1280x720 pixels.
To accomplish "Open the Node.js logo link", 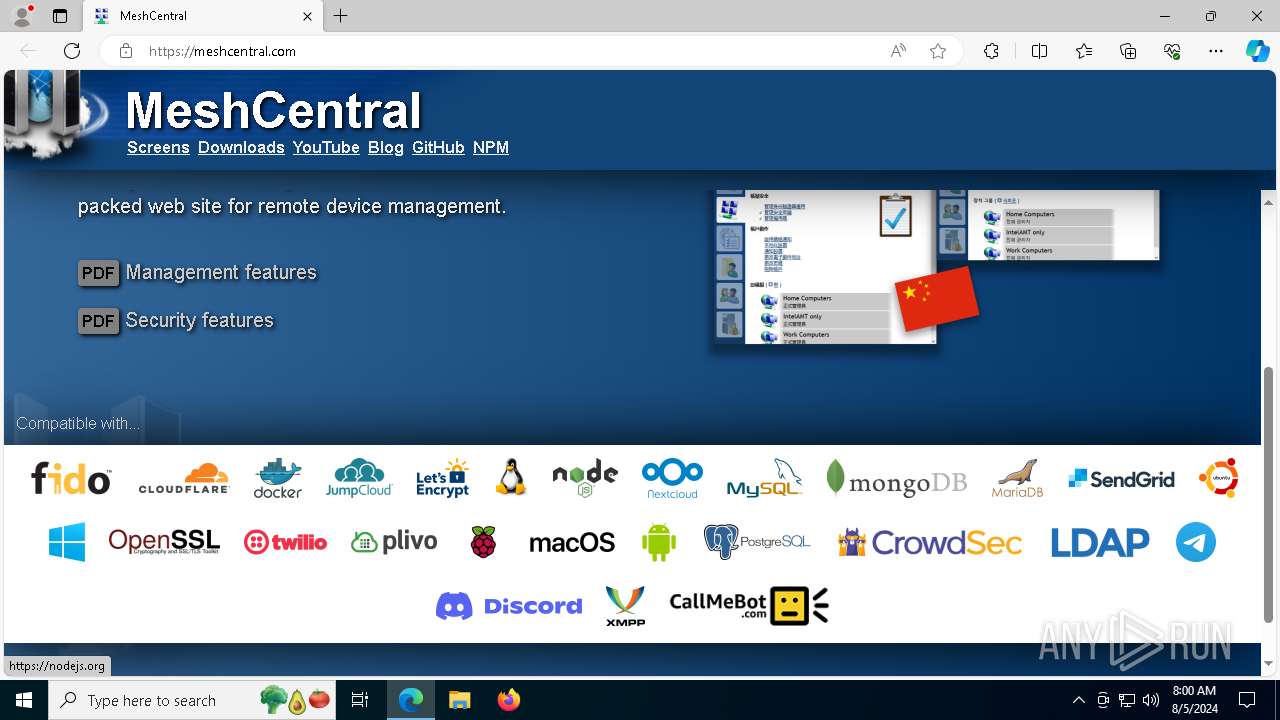I will pyautogui.click(x=585, y=479).
